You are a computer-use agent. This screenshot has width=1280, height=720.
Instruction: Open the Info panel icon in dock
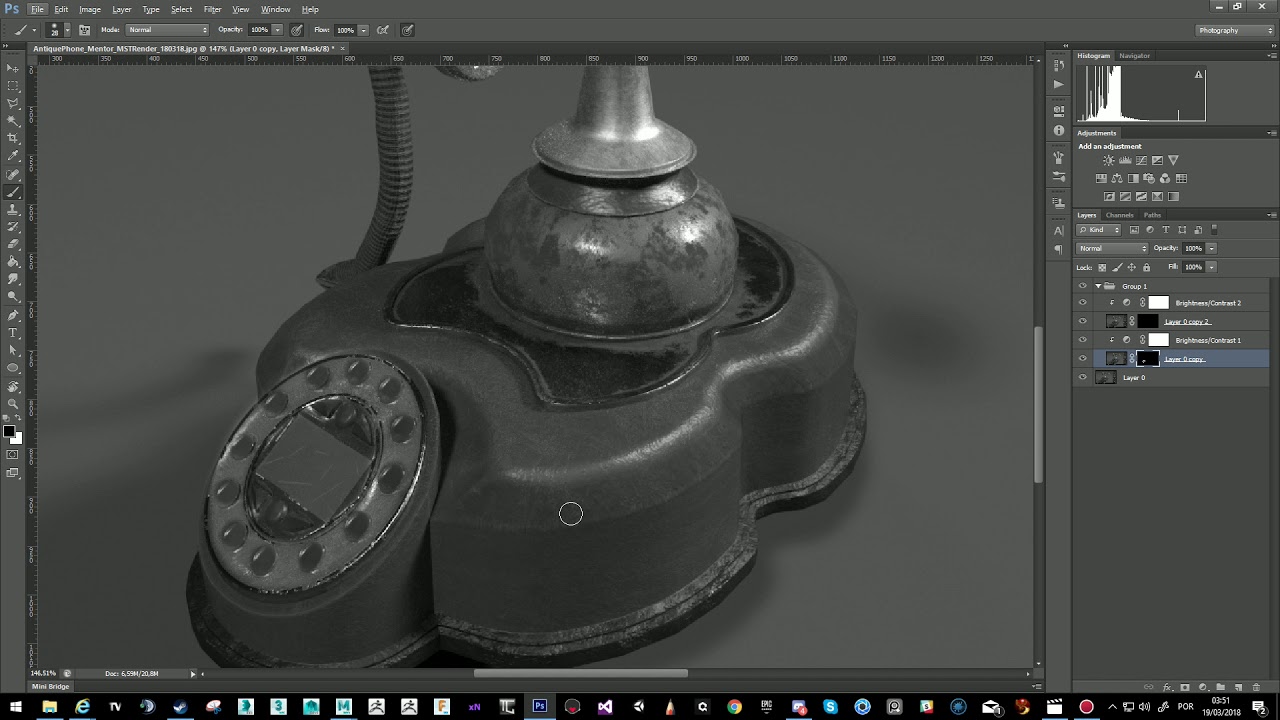(x=1059, y=131)
